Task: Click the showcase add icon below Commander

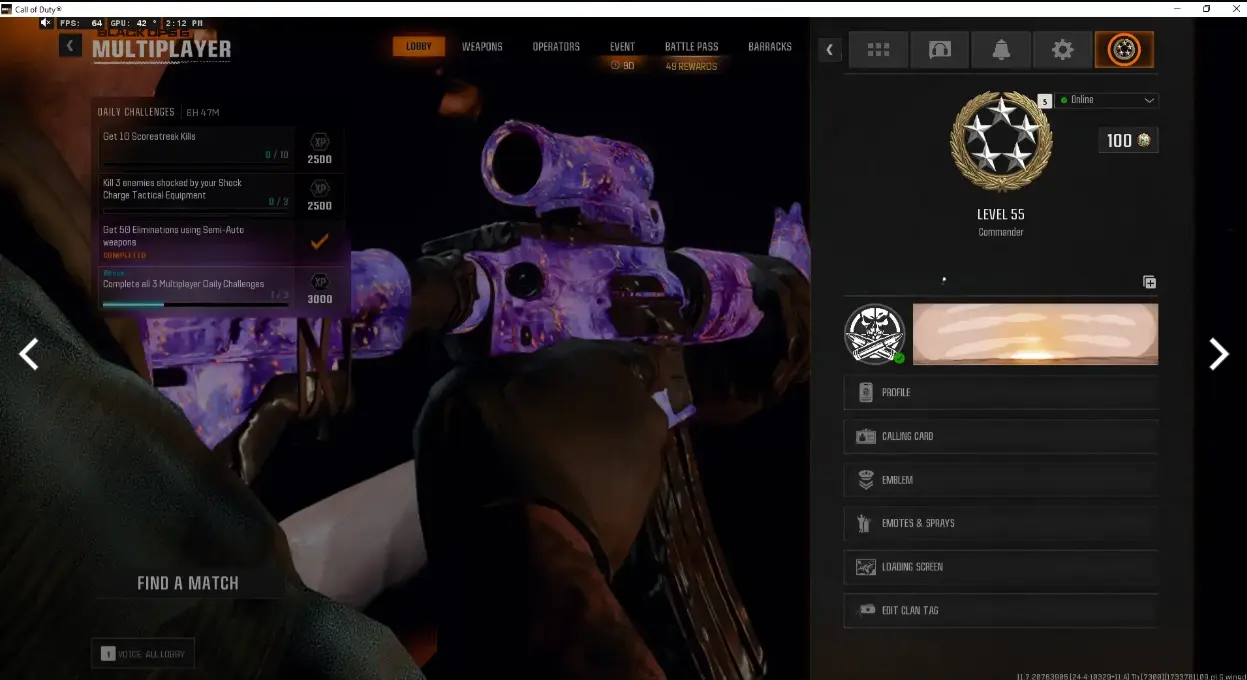Action: [1149, 282]
